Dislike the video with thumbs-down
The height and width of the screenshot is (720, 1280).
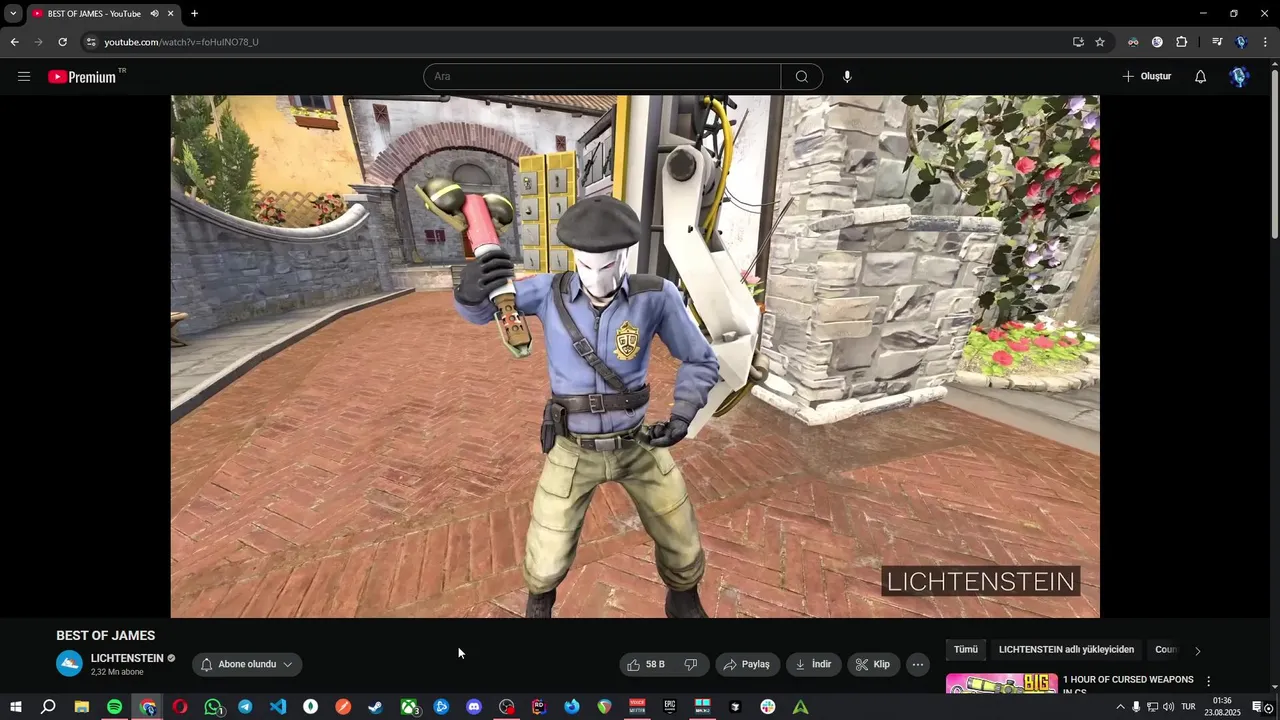click(691, 664)
